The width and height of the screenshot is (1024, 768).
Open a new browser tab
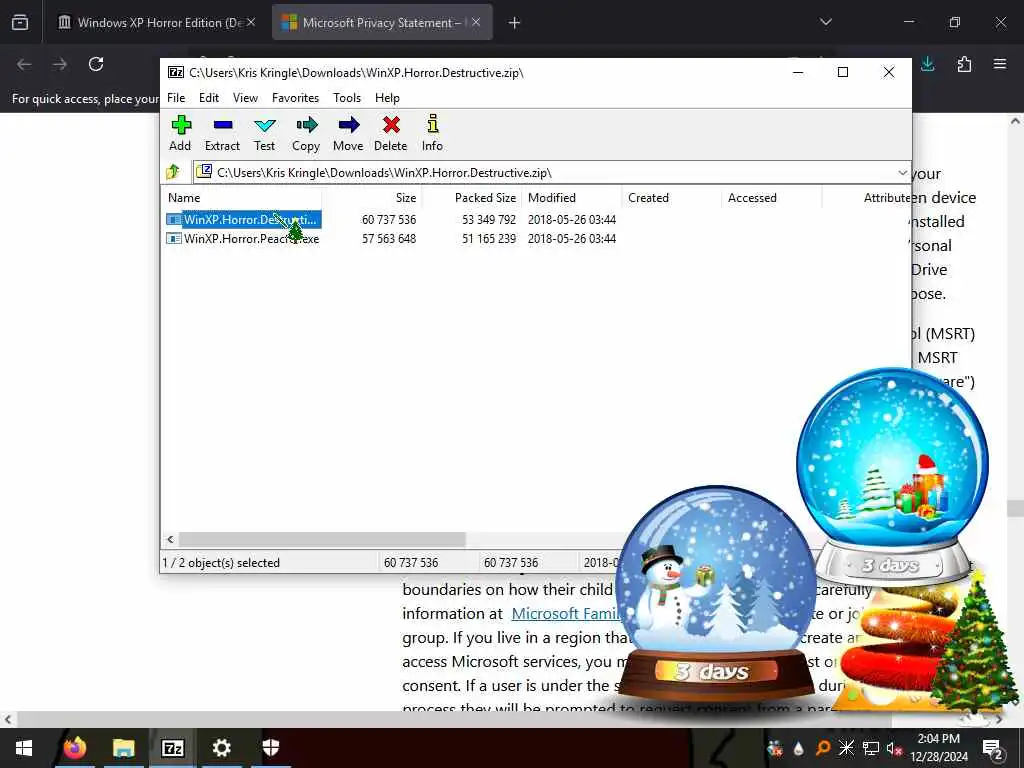tap(514, 23)
